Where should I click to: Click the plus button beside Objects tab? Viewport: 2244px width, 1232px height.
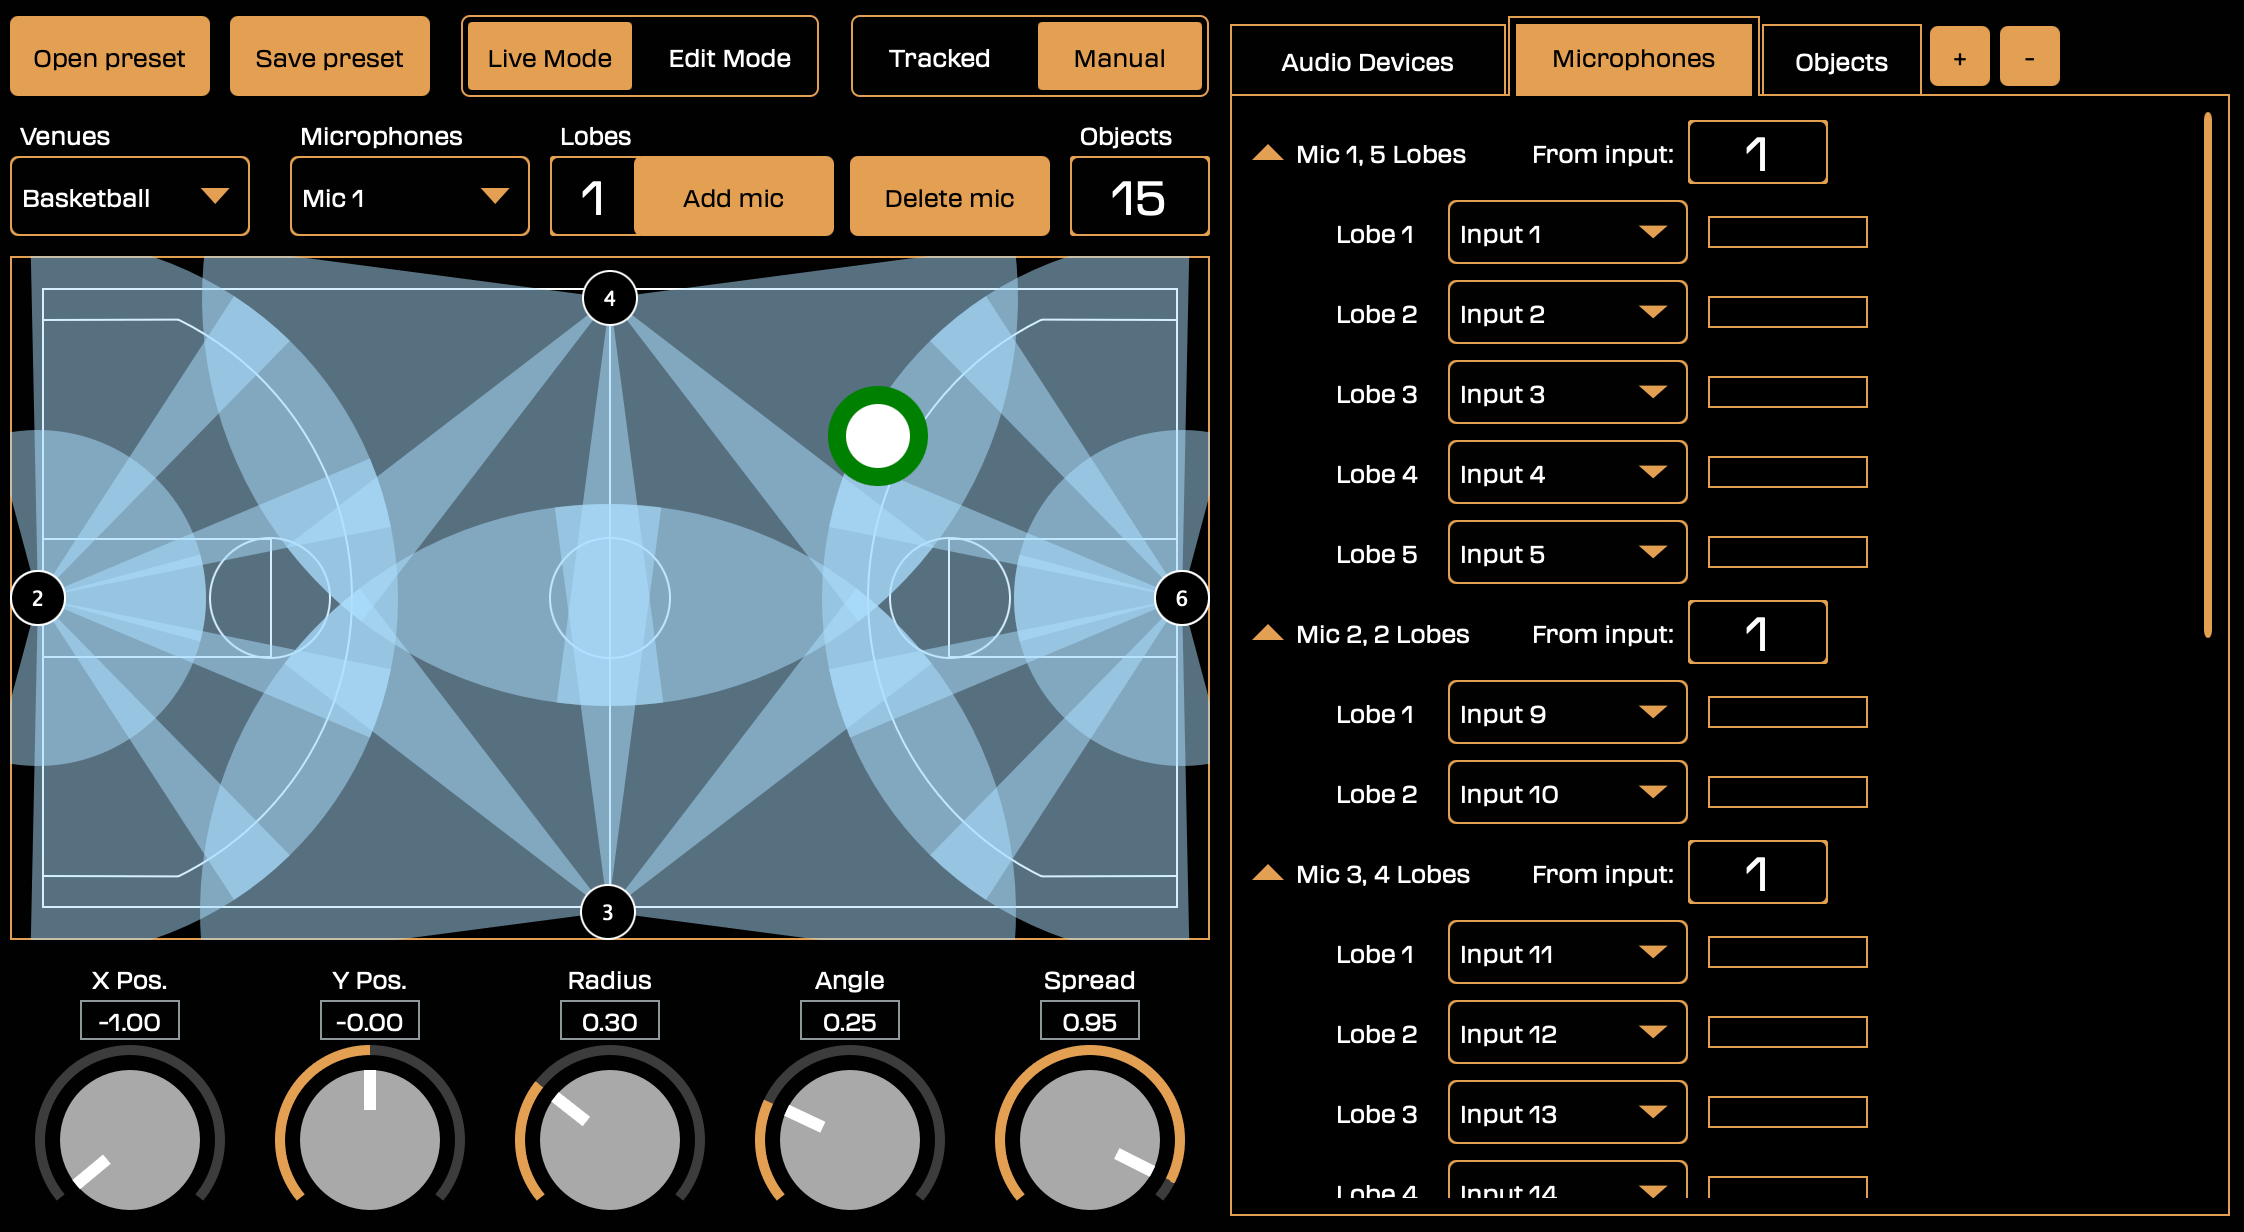(x=1960, y=57)
